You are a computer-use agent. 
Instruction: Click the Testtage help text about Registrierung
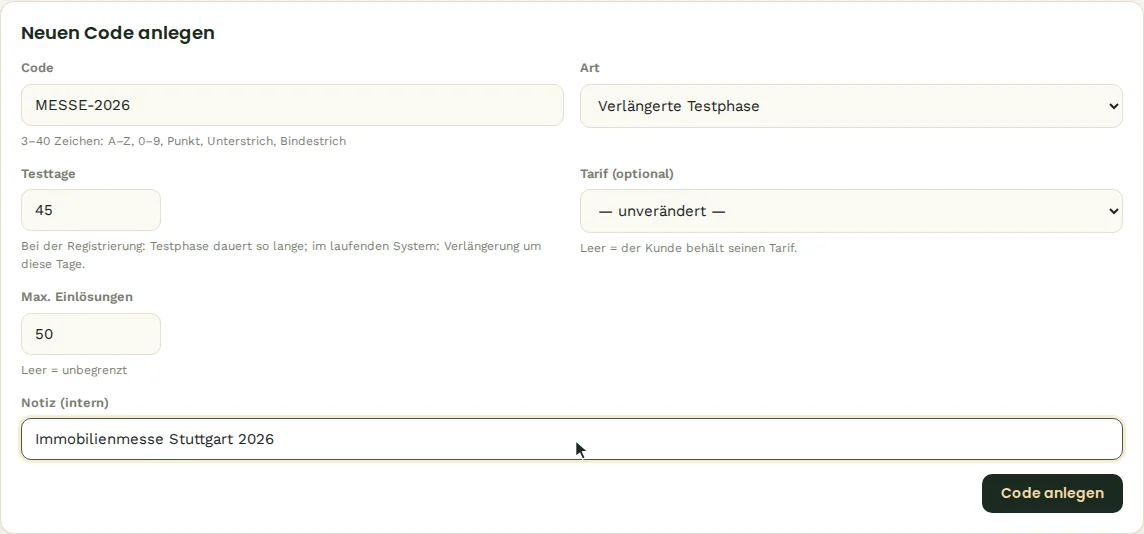(x=281, y=255)
